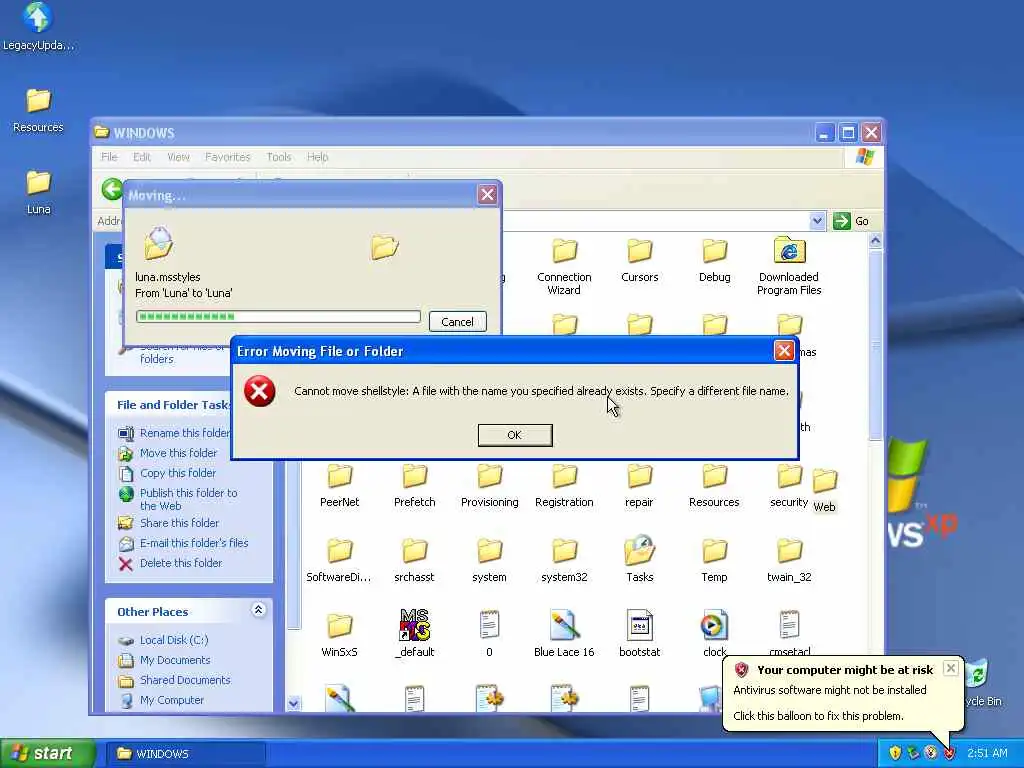Viewport: 1024px width, 768px height.
Task: Open the File menu in WINDOWS explorer
Action: tap(109, 157)
